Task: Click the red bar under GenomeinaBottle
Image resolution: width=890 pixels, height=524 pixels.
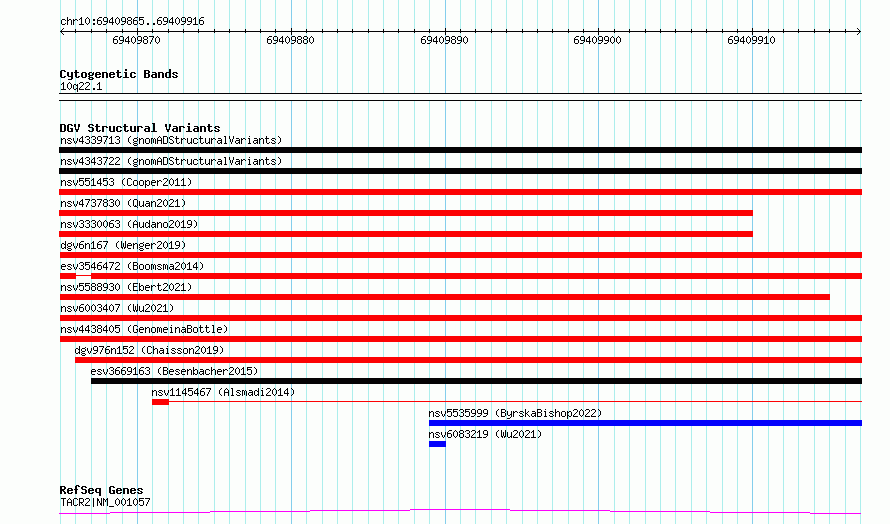Action: click(x=460, y=339)
